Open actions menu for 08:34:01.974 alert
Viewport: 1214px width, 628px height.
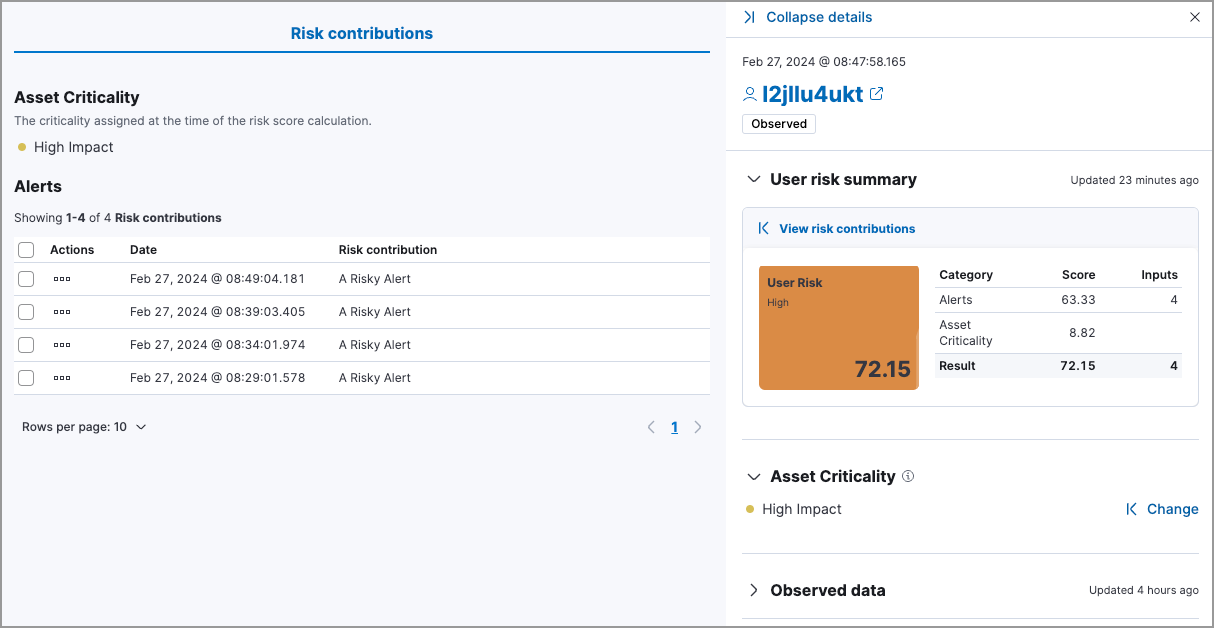point(62,345)
